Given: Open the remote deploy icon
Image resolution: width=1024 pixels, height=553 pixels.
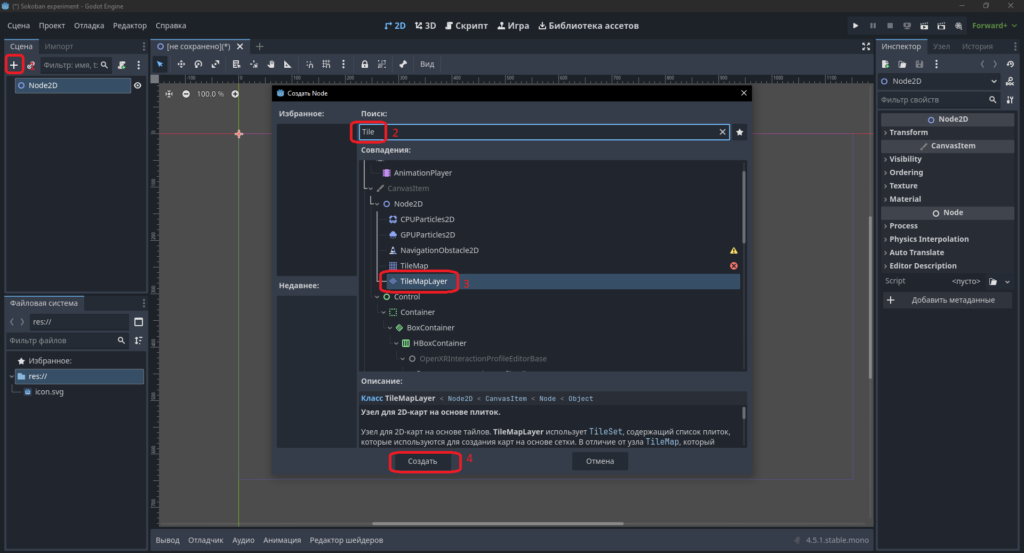Looking at the screenshot, I should 906,25.
